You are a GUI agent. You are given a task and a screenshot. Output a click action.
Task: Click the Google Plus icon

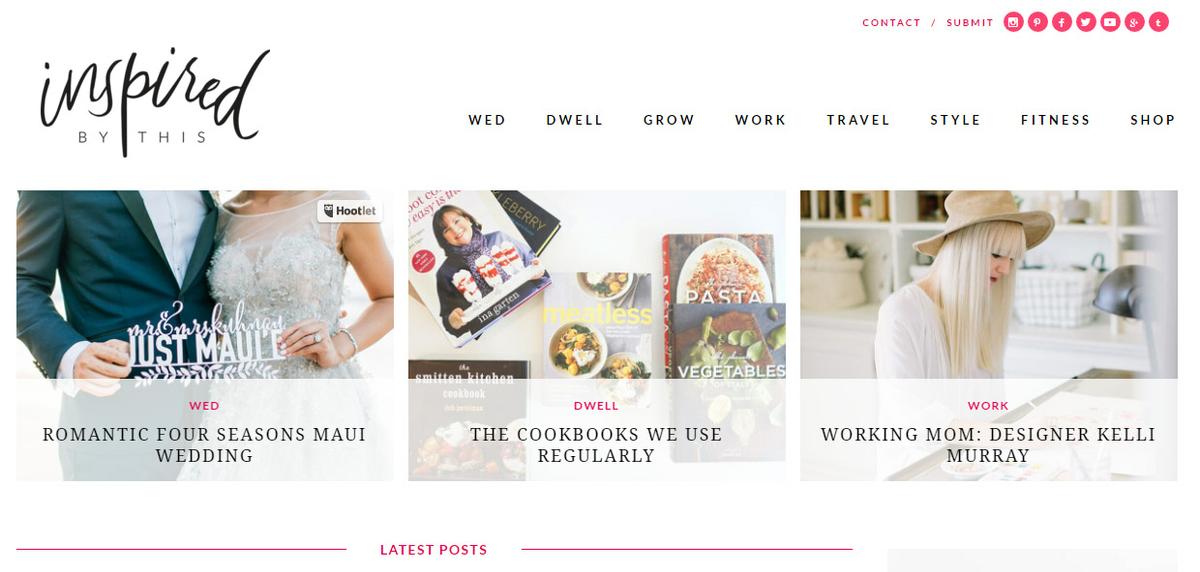point(1134,22)
